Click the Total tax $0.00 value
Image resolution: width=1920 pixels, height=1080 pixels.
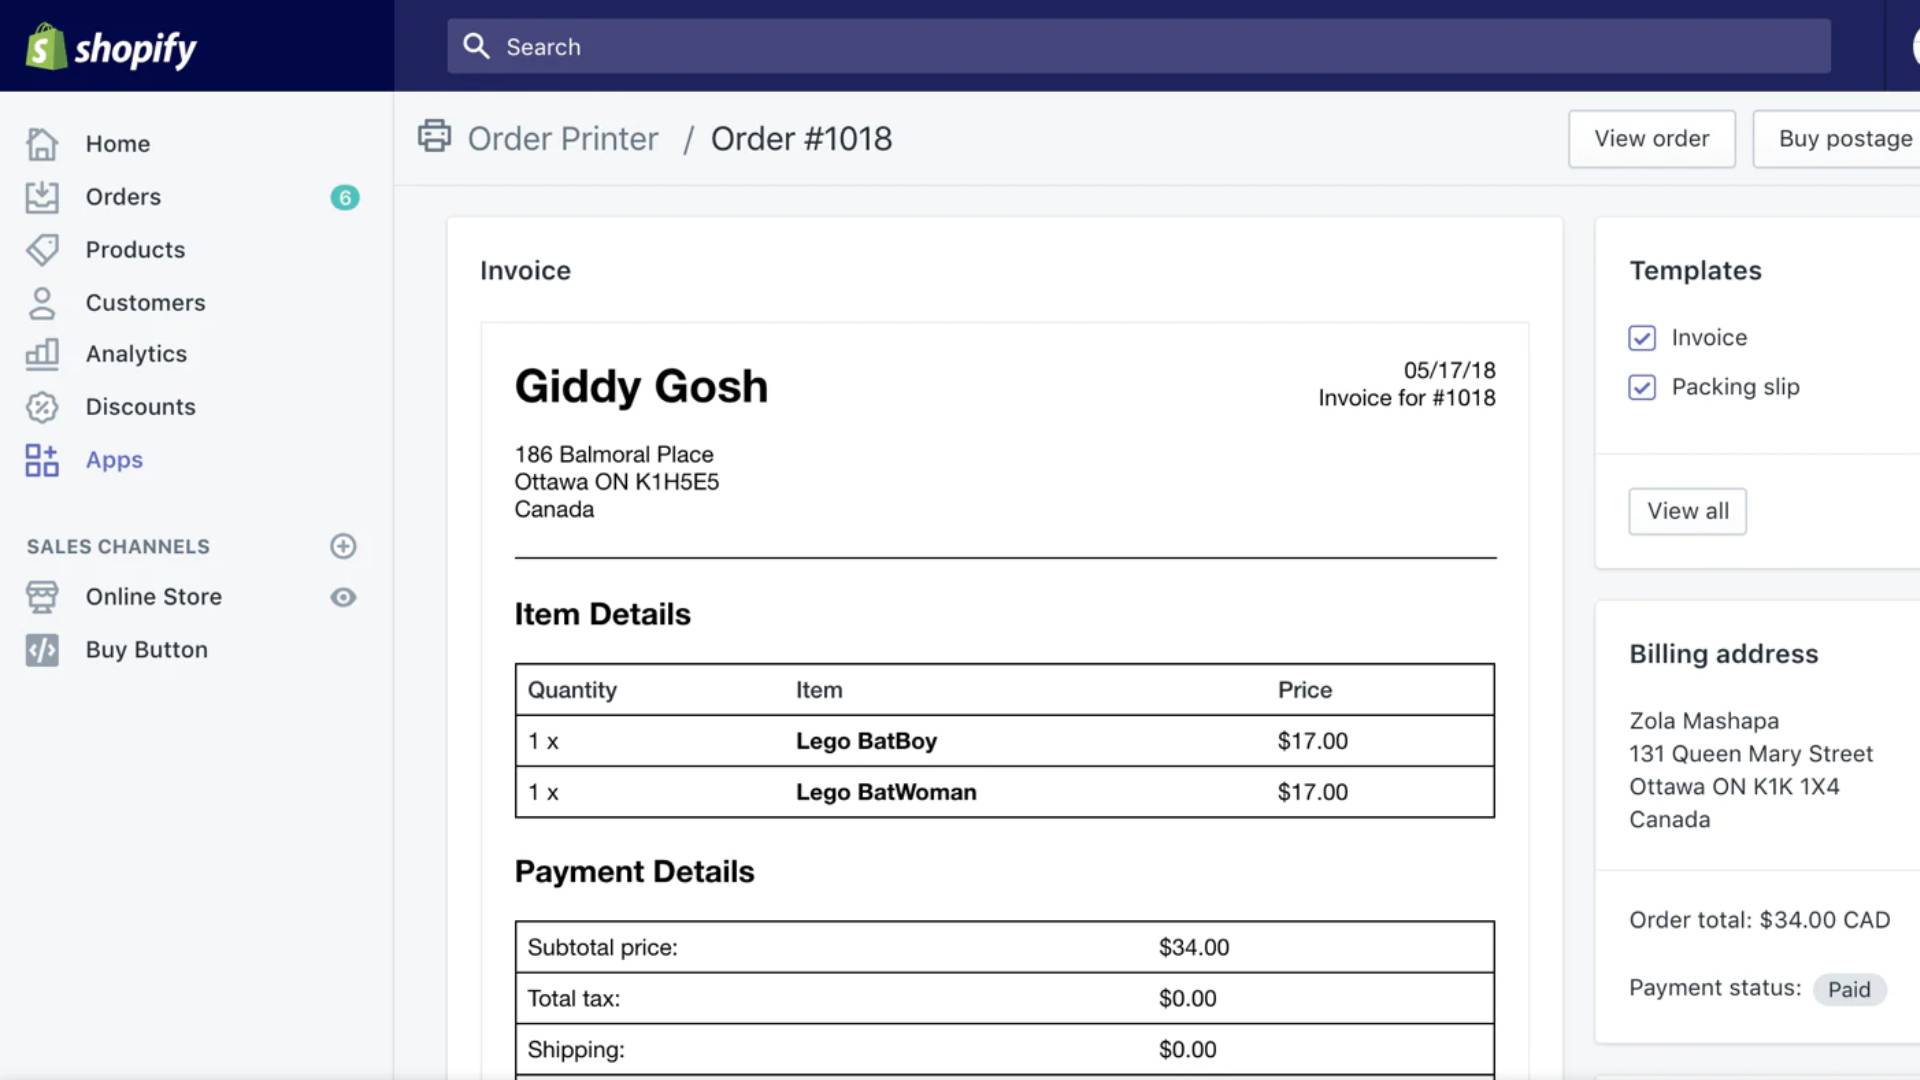[x=1187, y=998]
